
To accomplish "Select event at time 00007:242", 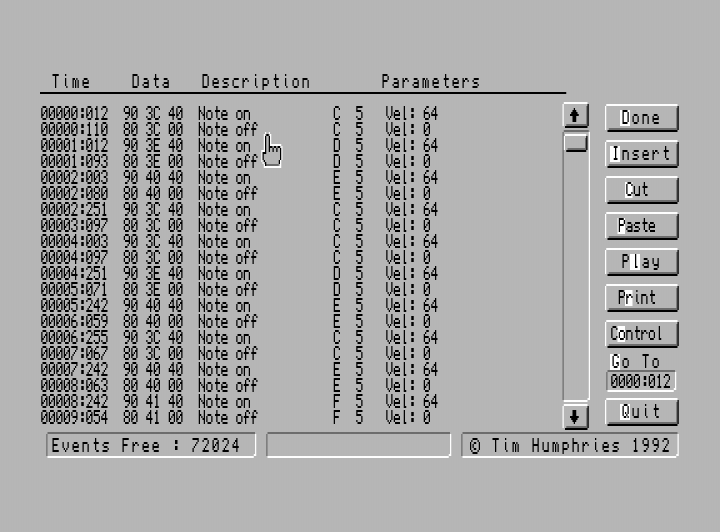I will [x=239, y=369].
